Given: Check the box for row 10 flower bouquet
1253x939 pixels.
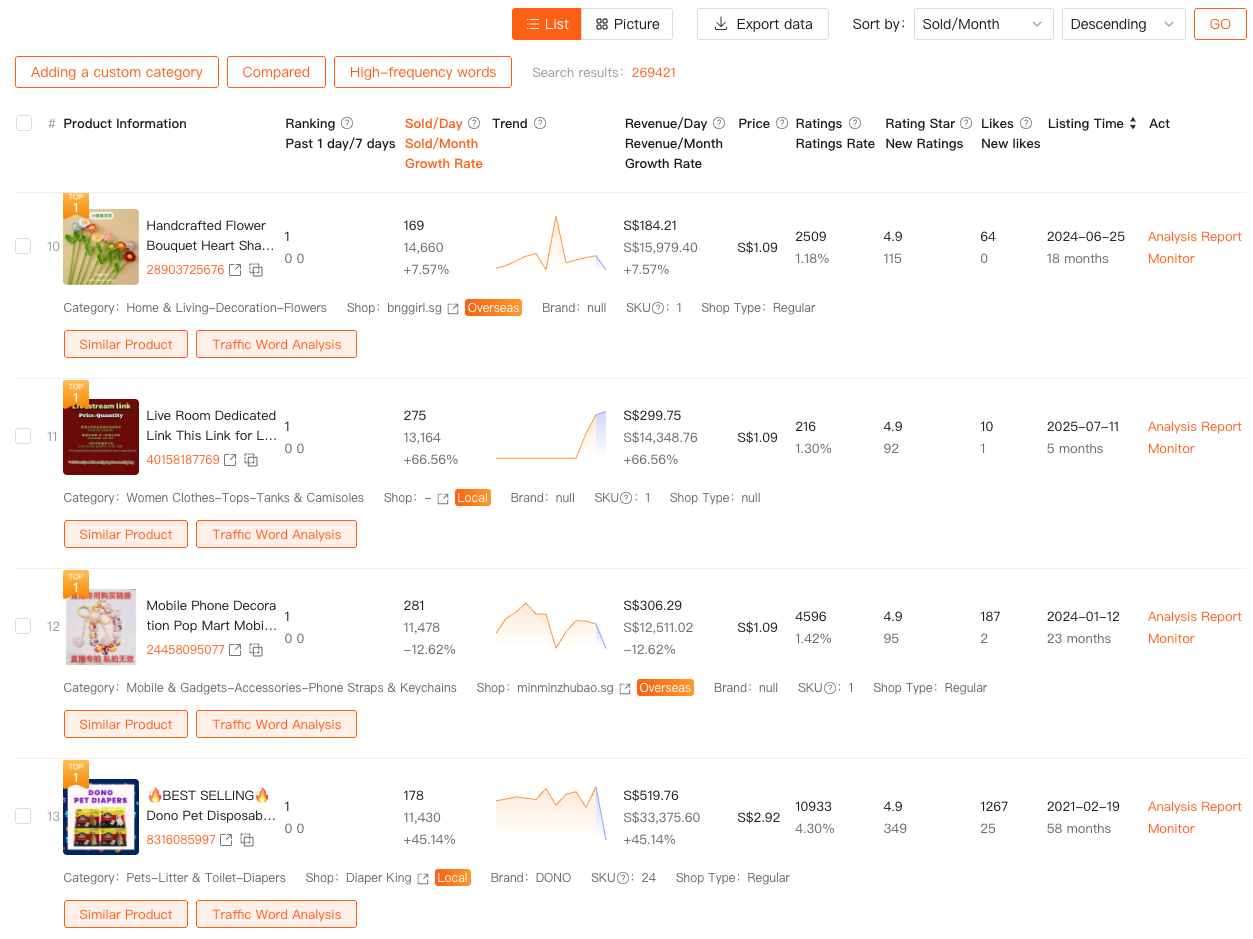Looking at the screenshot, I should click(23, 246).
